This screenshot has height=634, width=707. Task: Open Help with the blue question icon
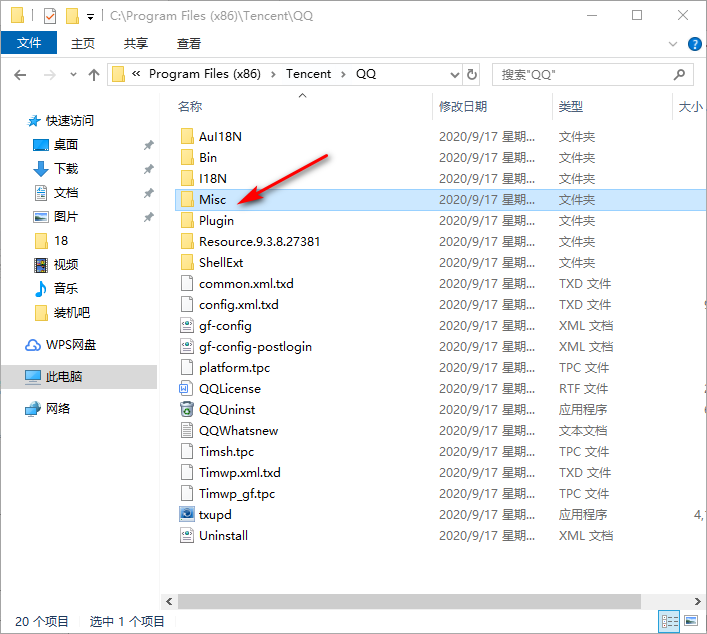(x=694, y=44)
